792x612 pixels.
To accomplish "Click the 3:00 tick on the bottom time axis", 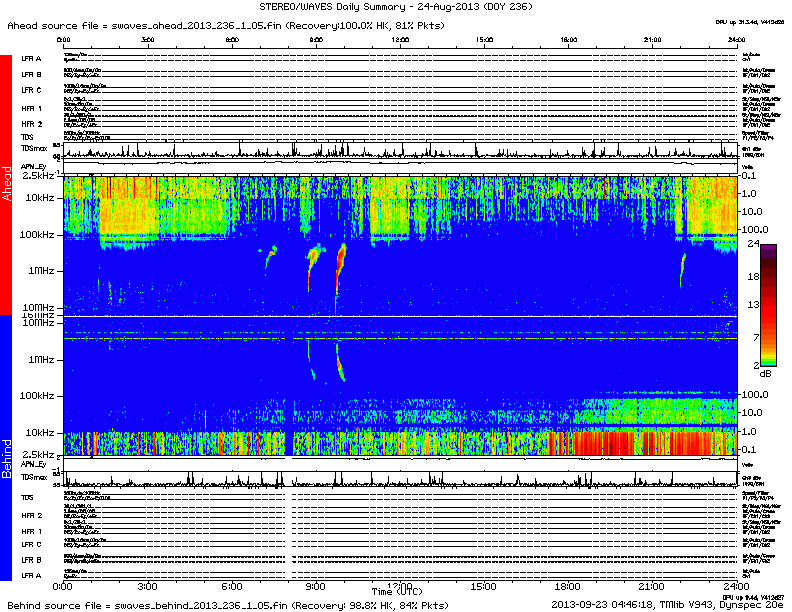I will click(148, 585).
